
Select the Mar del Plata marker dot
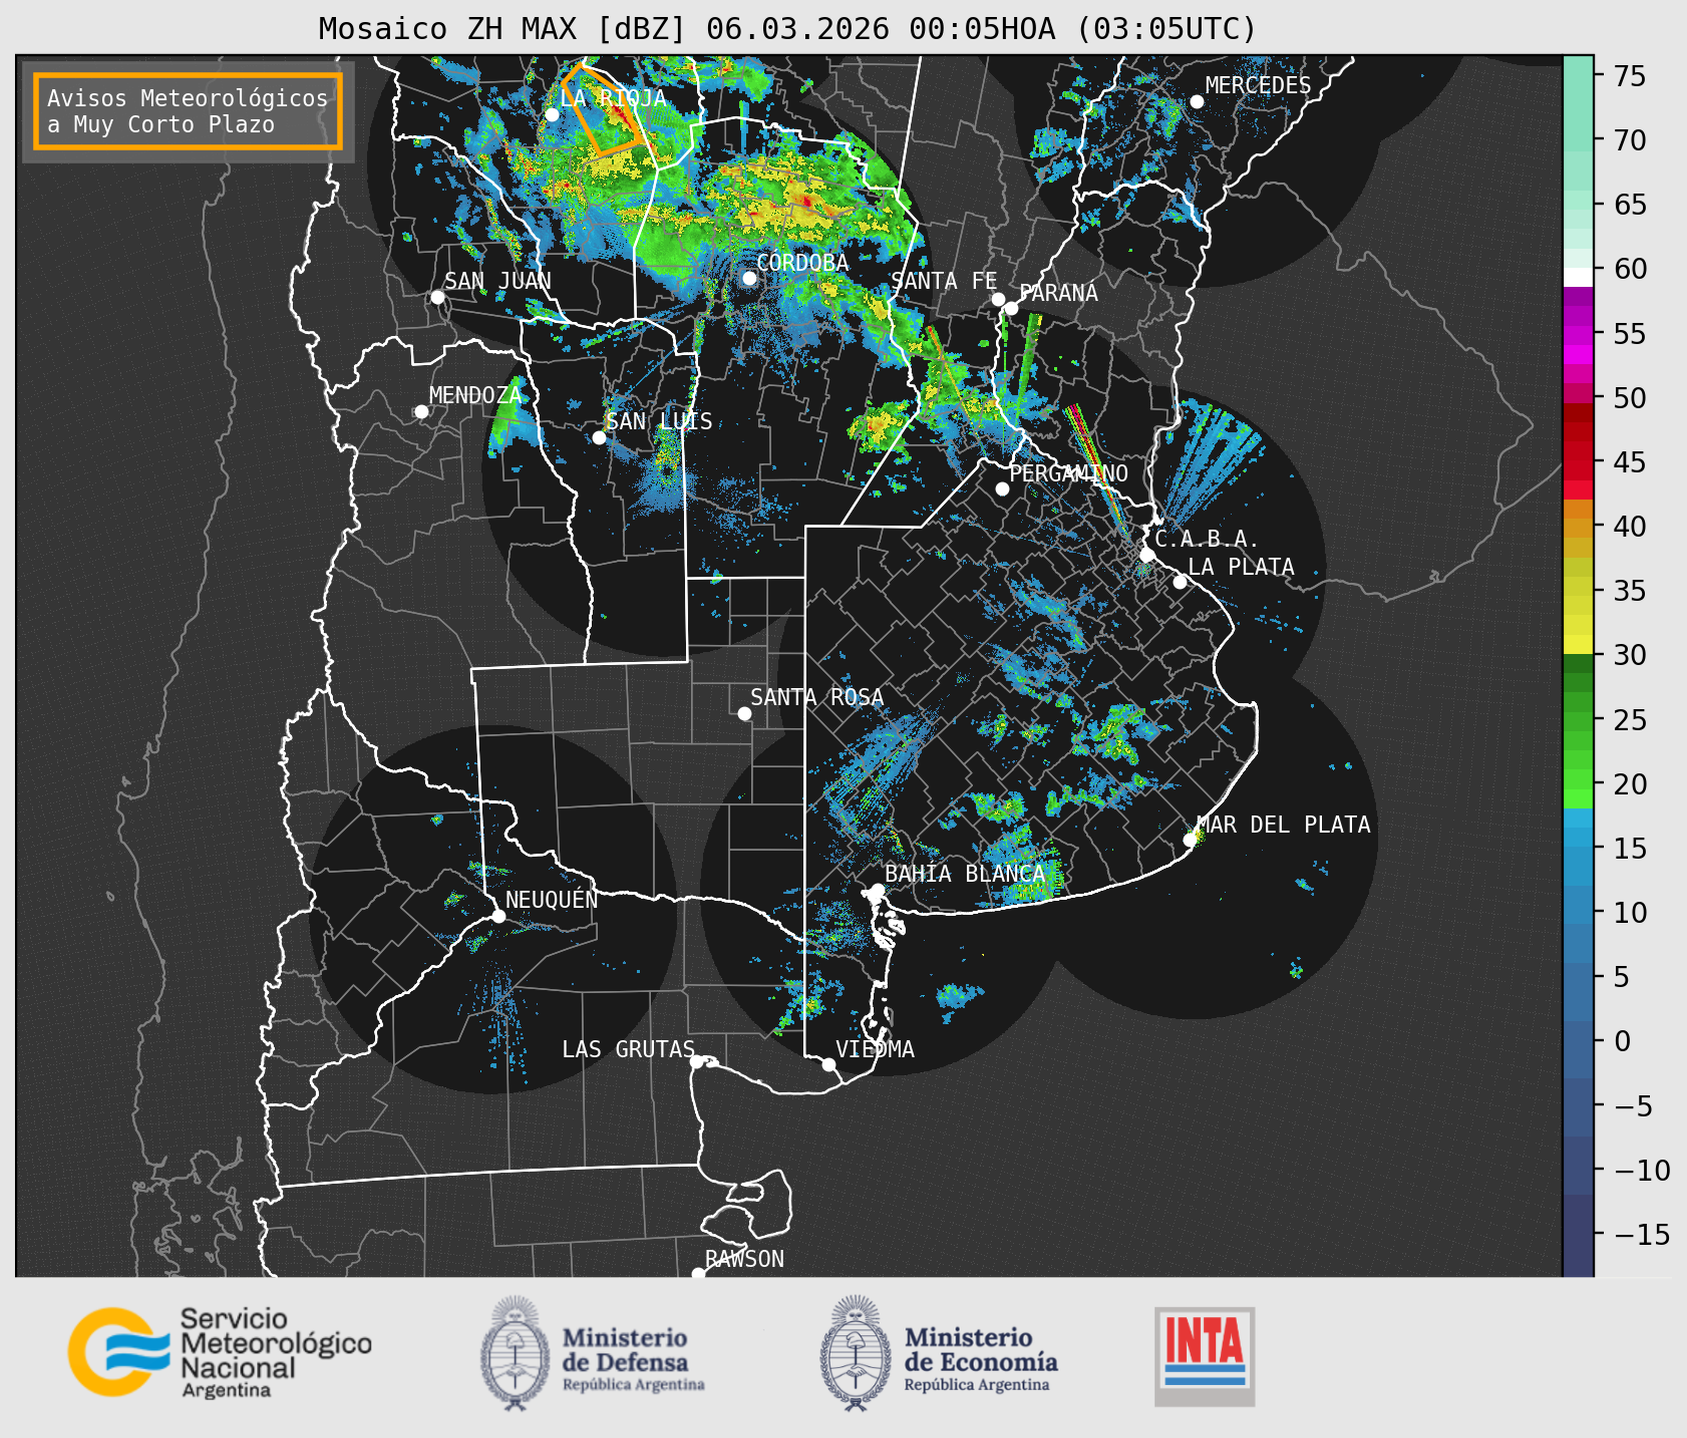pyautogui.click(x=1189, y=840)
